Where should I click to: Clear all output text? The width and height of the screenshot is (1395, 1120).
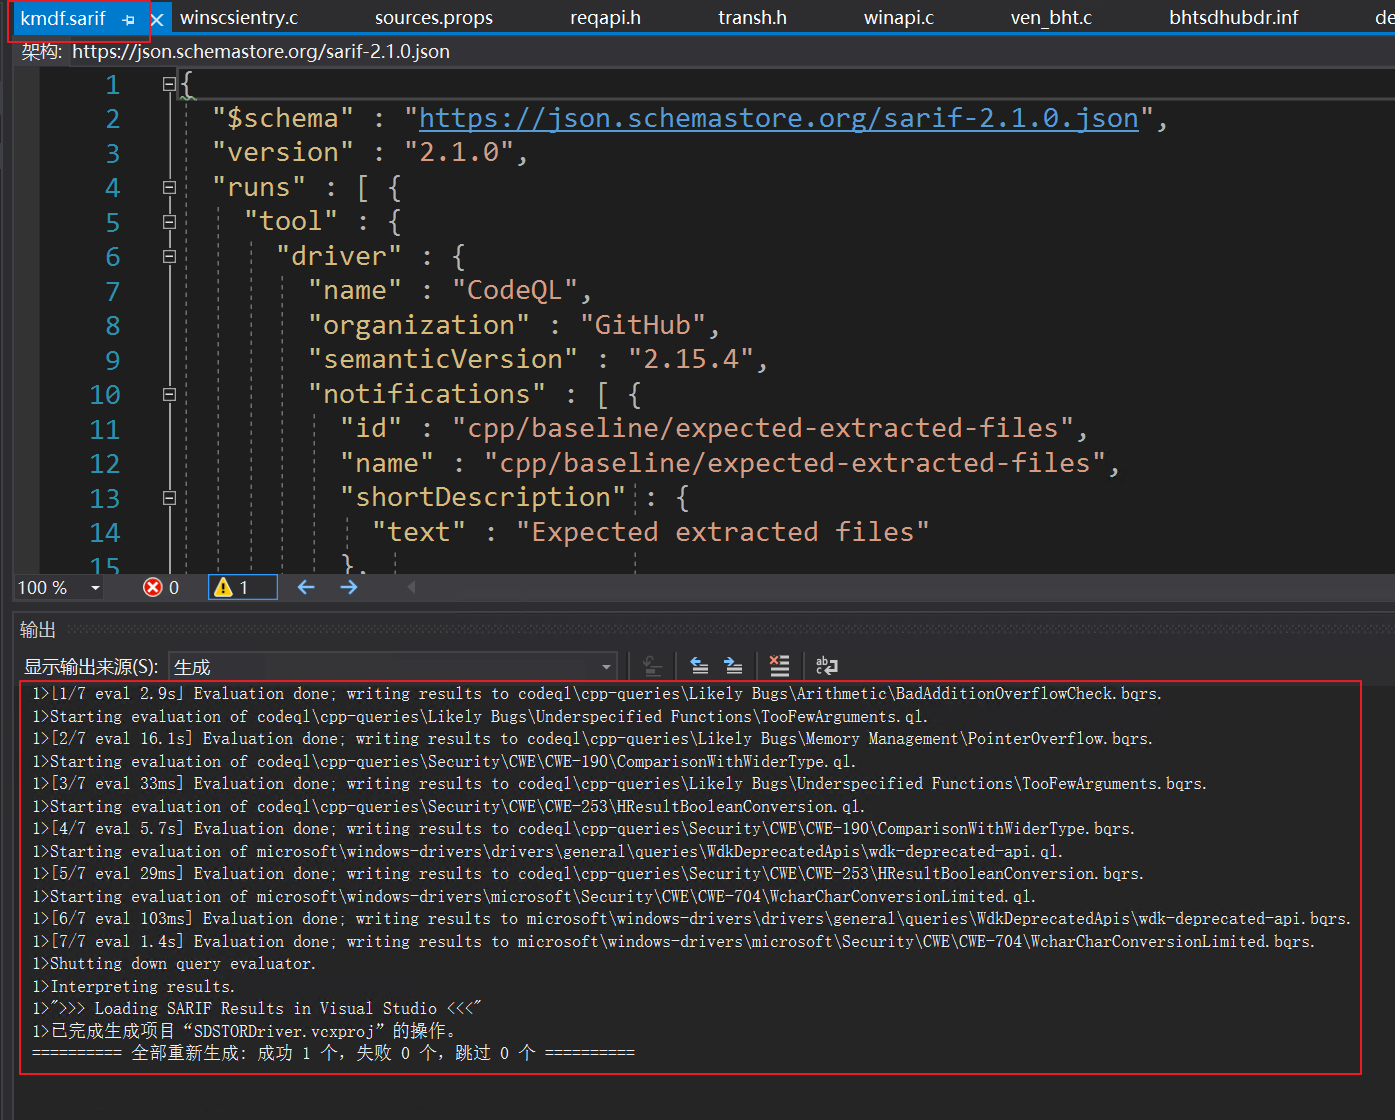[x=779, y=666]
